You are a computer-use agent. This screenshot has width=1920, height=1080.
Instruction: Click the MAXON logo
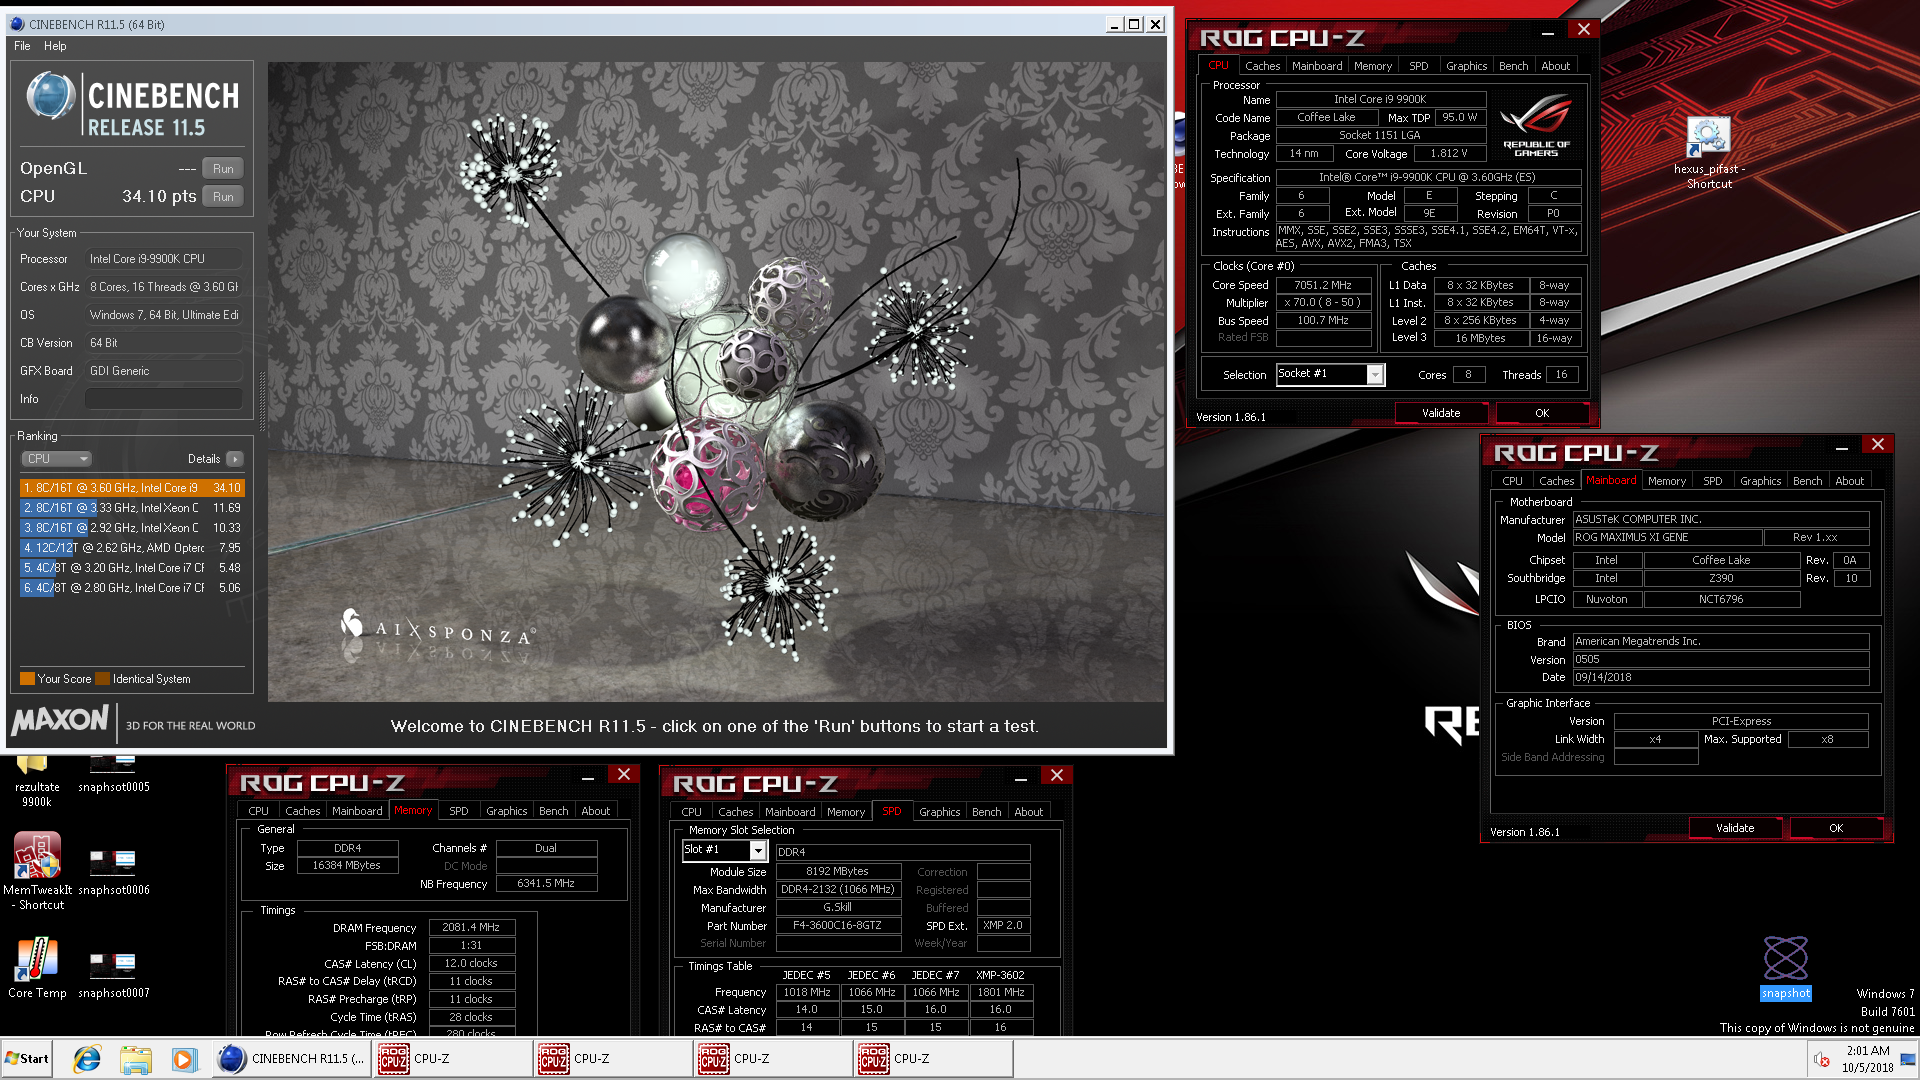tap(60, 720)
